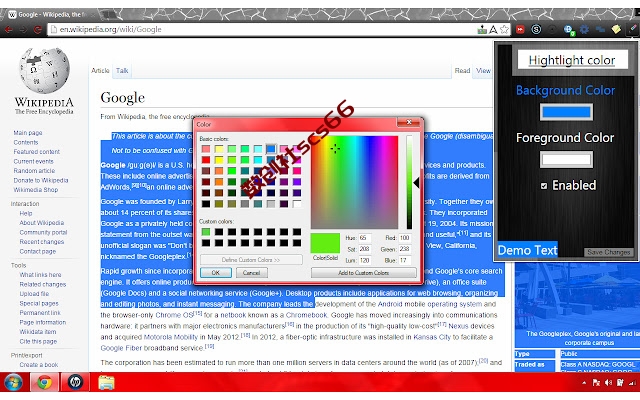Switch to the Talk tab
Image resolution: width=640 pixels, height=400 pixels.
pyautogui.click(x=122, y=71)
